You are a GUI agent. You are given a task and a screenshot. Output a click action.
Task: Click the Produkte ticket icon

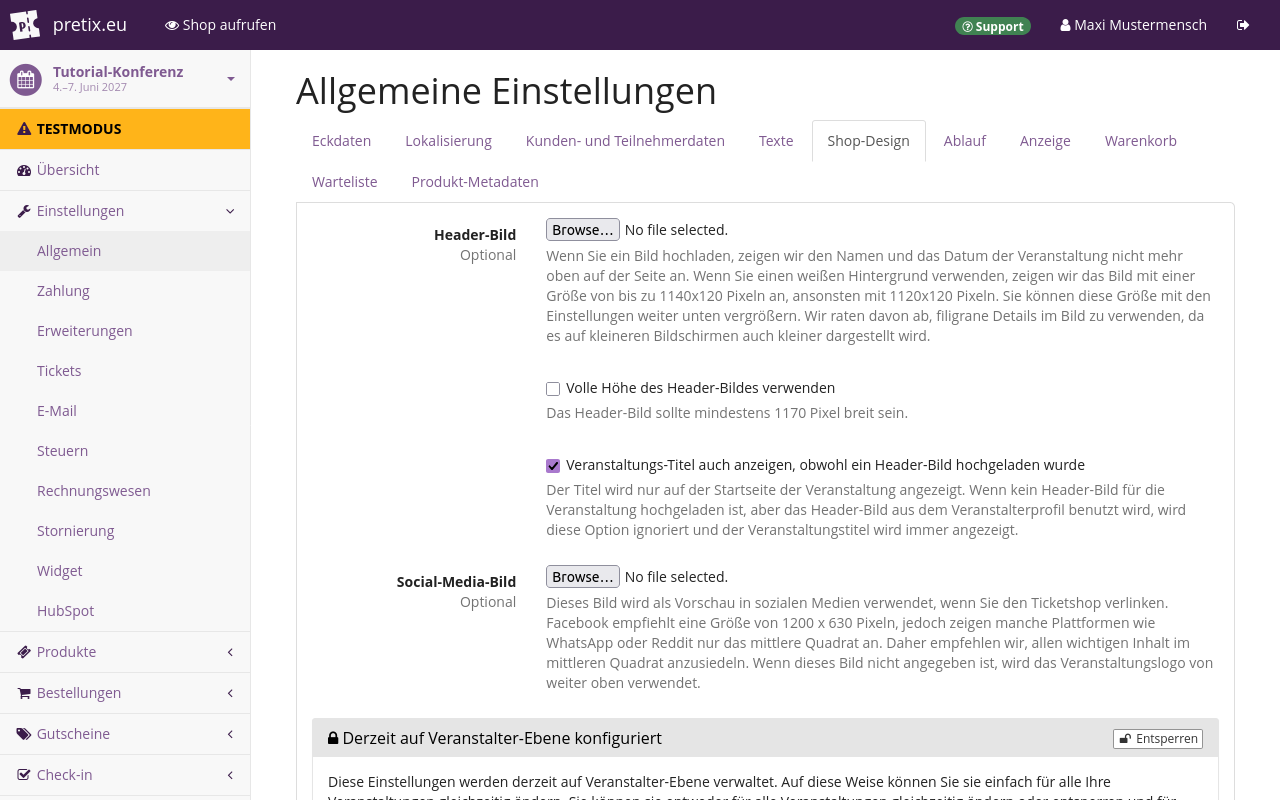24,652
